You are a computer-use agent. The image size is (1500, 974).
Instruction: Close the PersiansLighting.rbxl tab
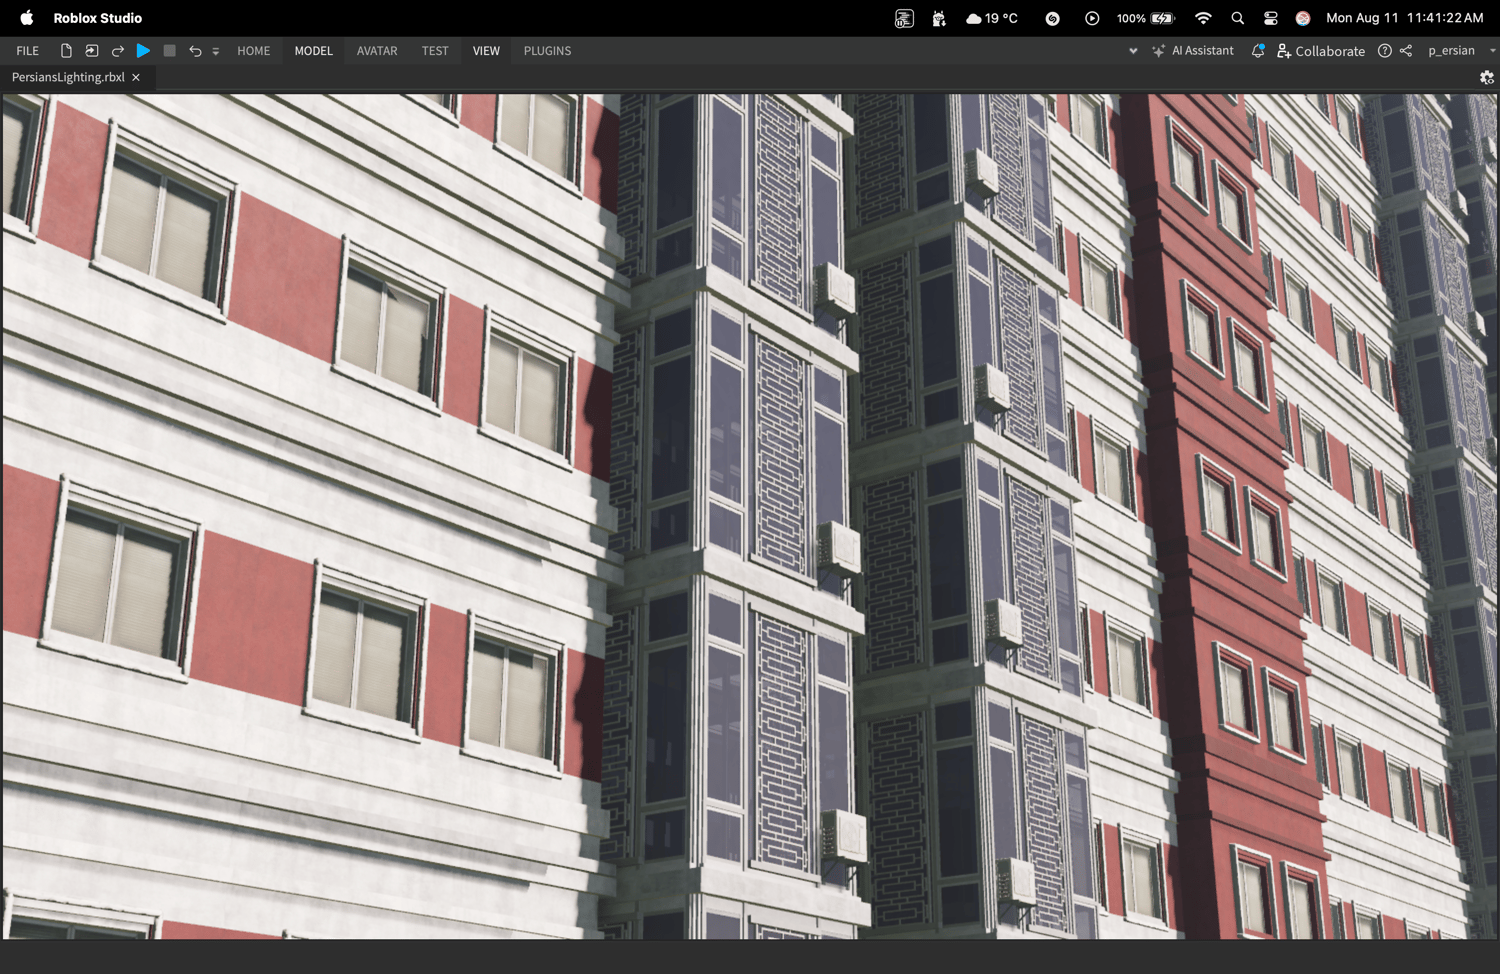[x=136, y=77]
